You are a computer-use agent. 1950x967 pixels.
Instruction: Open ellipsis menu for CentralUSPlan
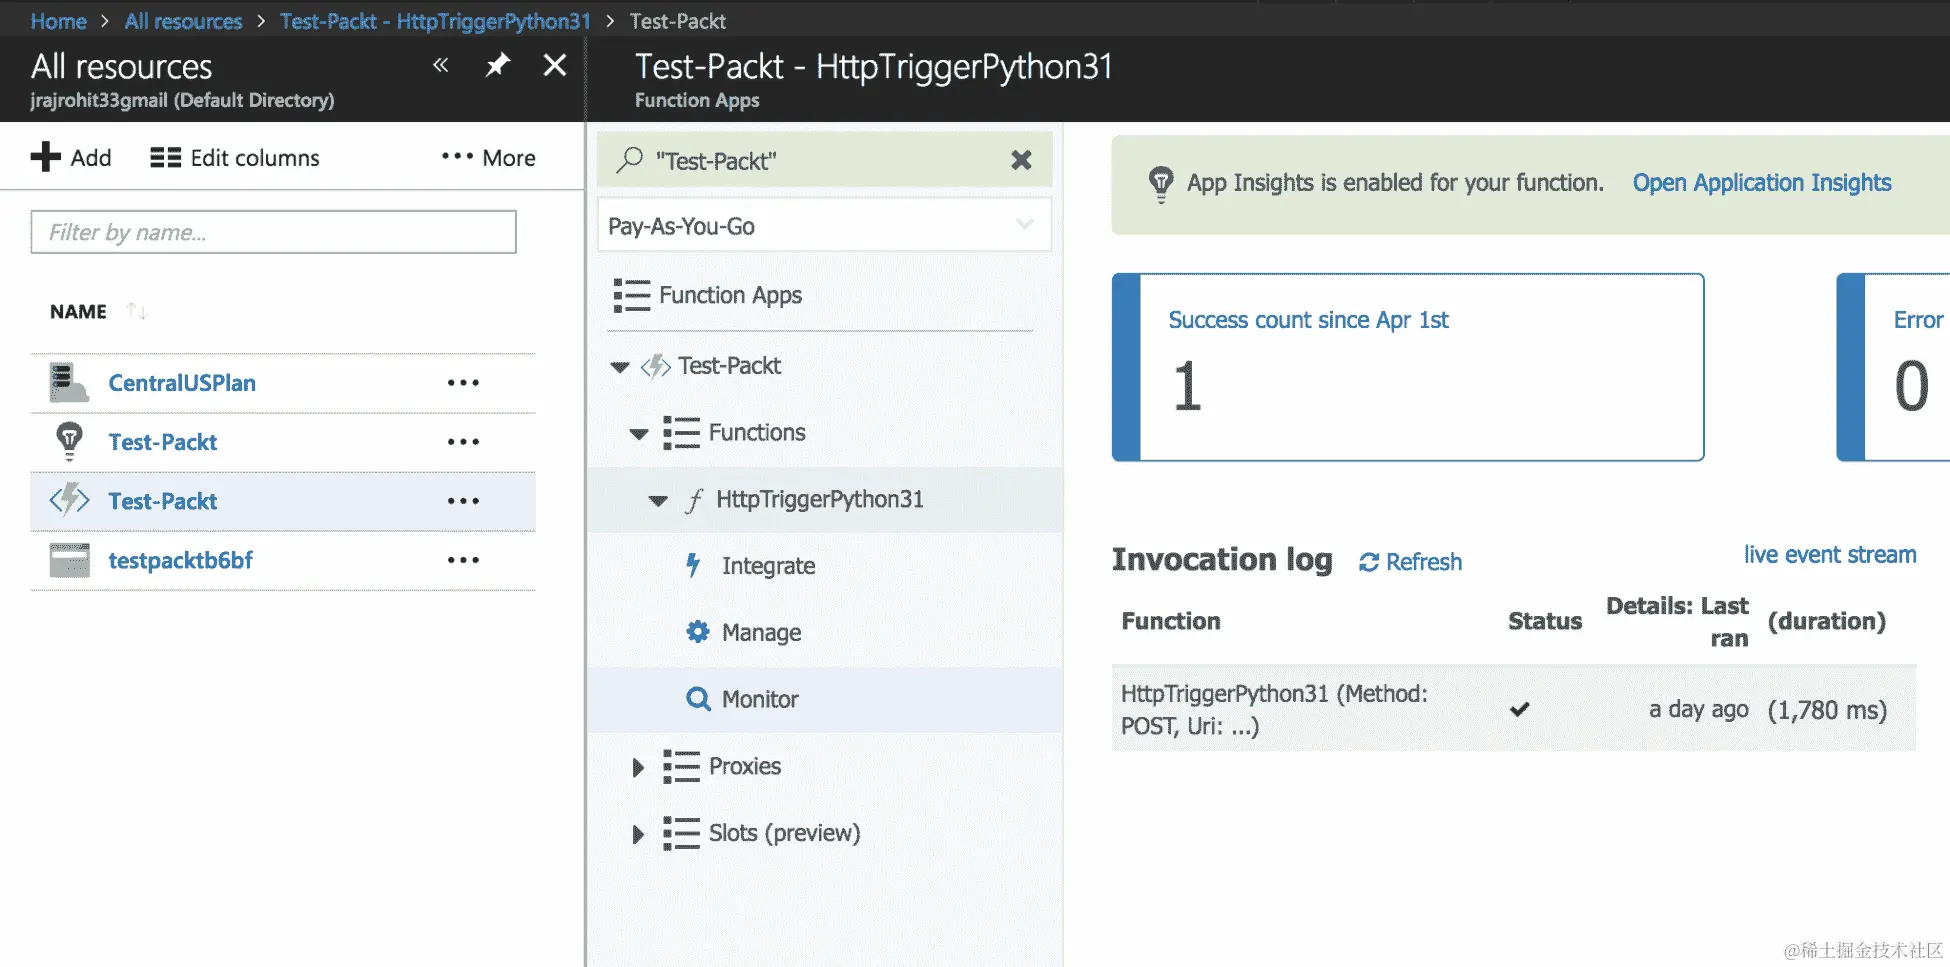tap(463, 383)
